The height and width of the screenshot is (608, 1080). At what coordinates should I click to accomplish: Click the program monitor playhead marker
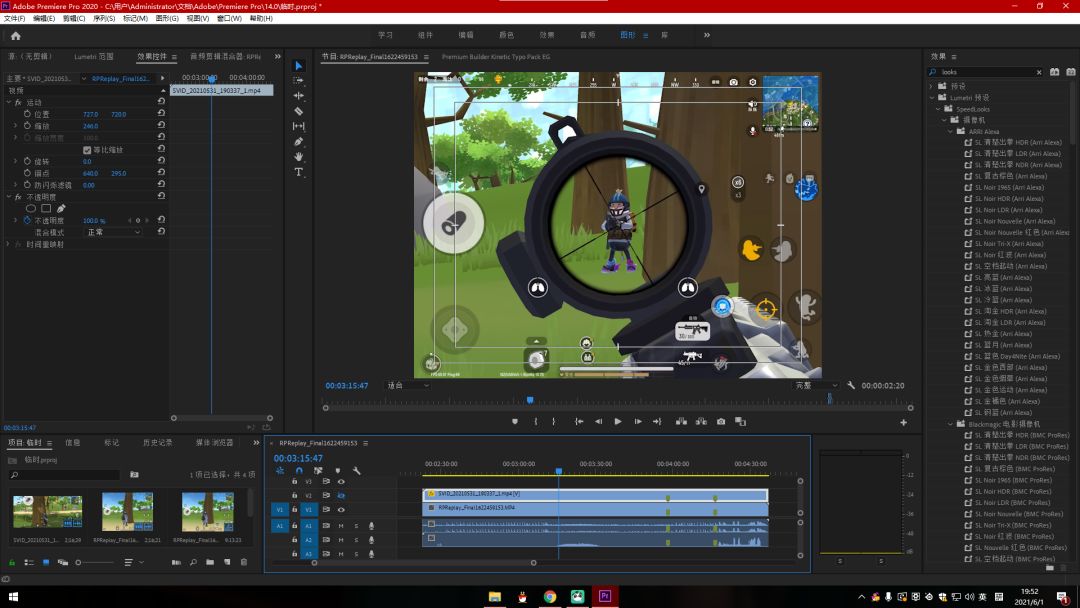coord(530,399)
